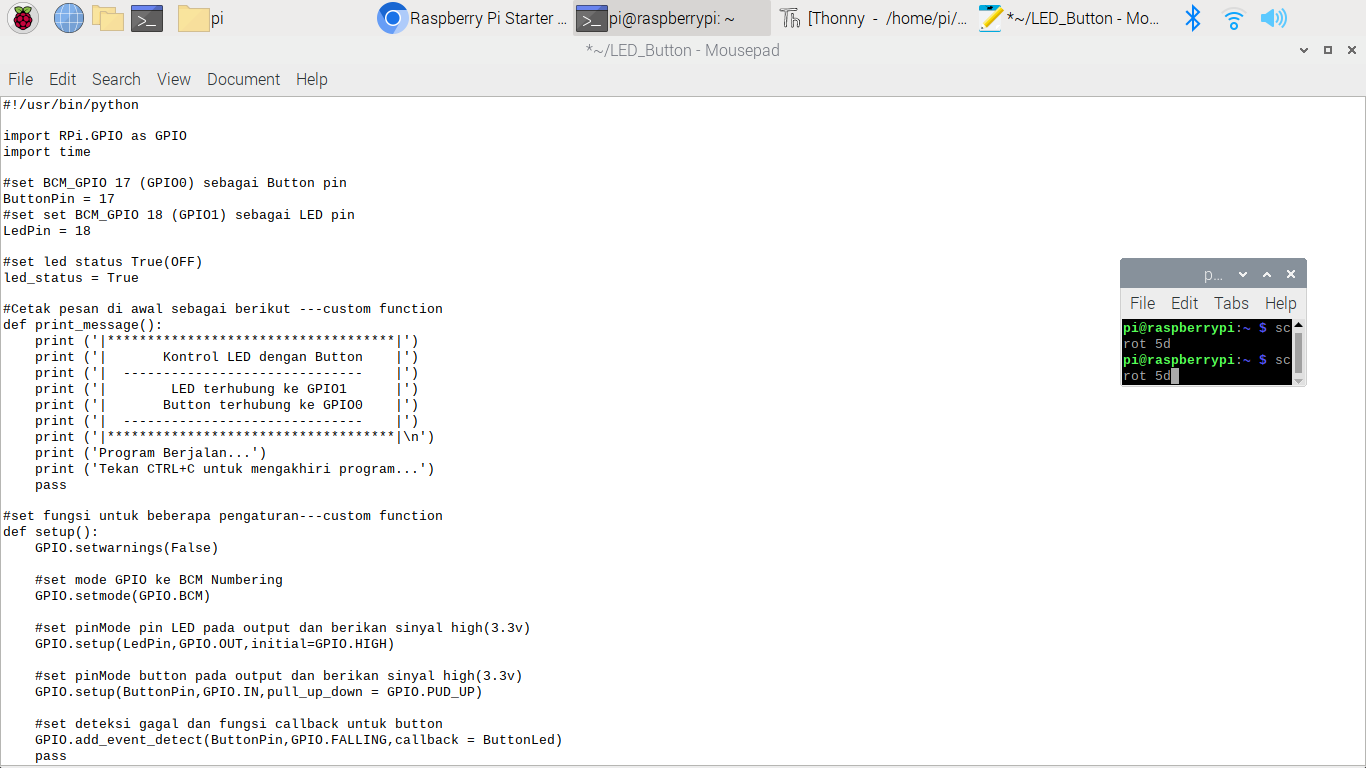Click the 'led_status = True' line
Viewport: 1366px width, 768px height.
[x=71, y=278]
